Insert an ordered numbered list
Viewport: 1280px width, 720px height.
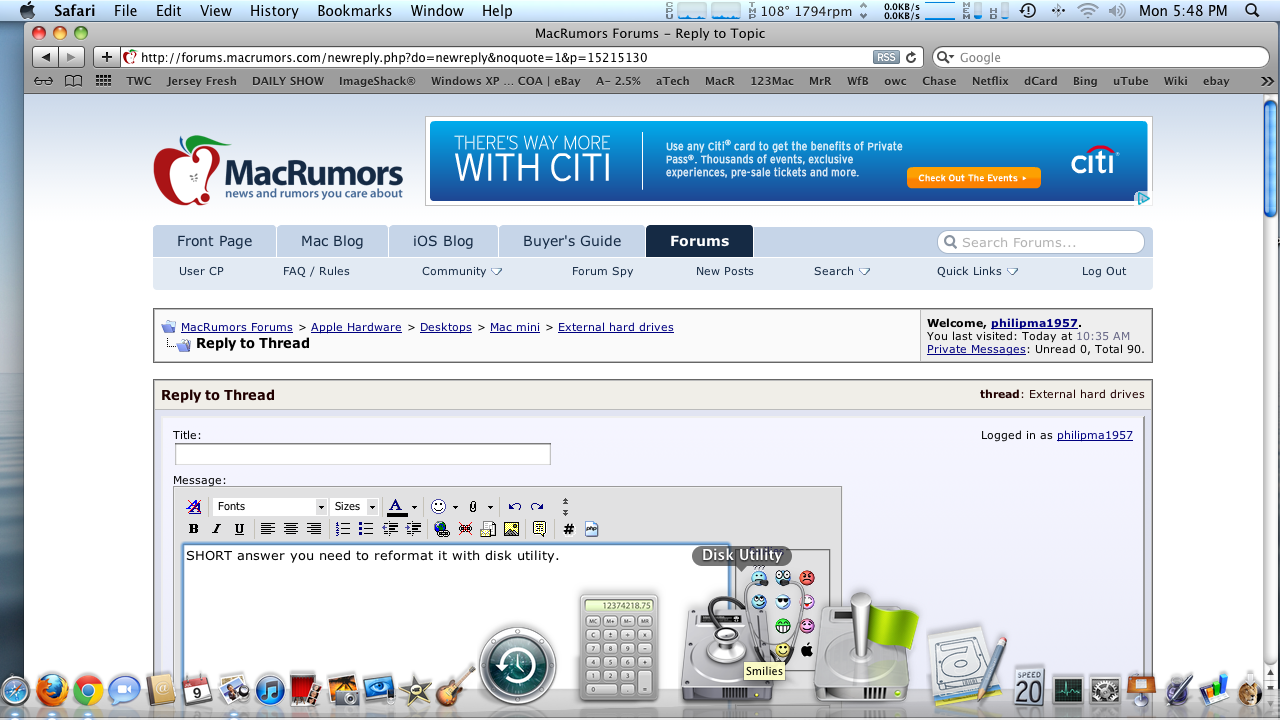[x=343, y=529]
